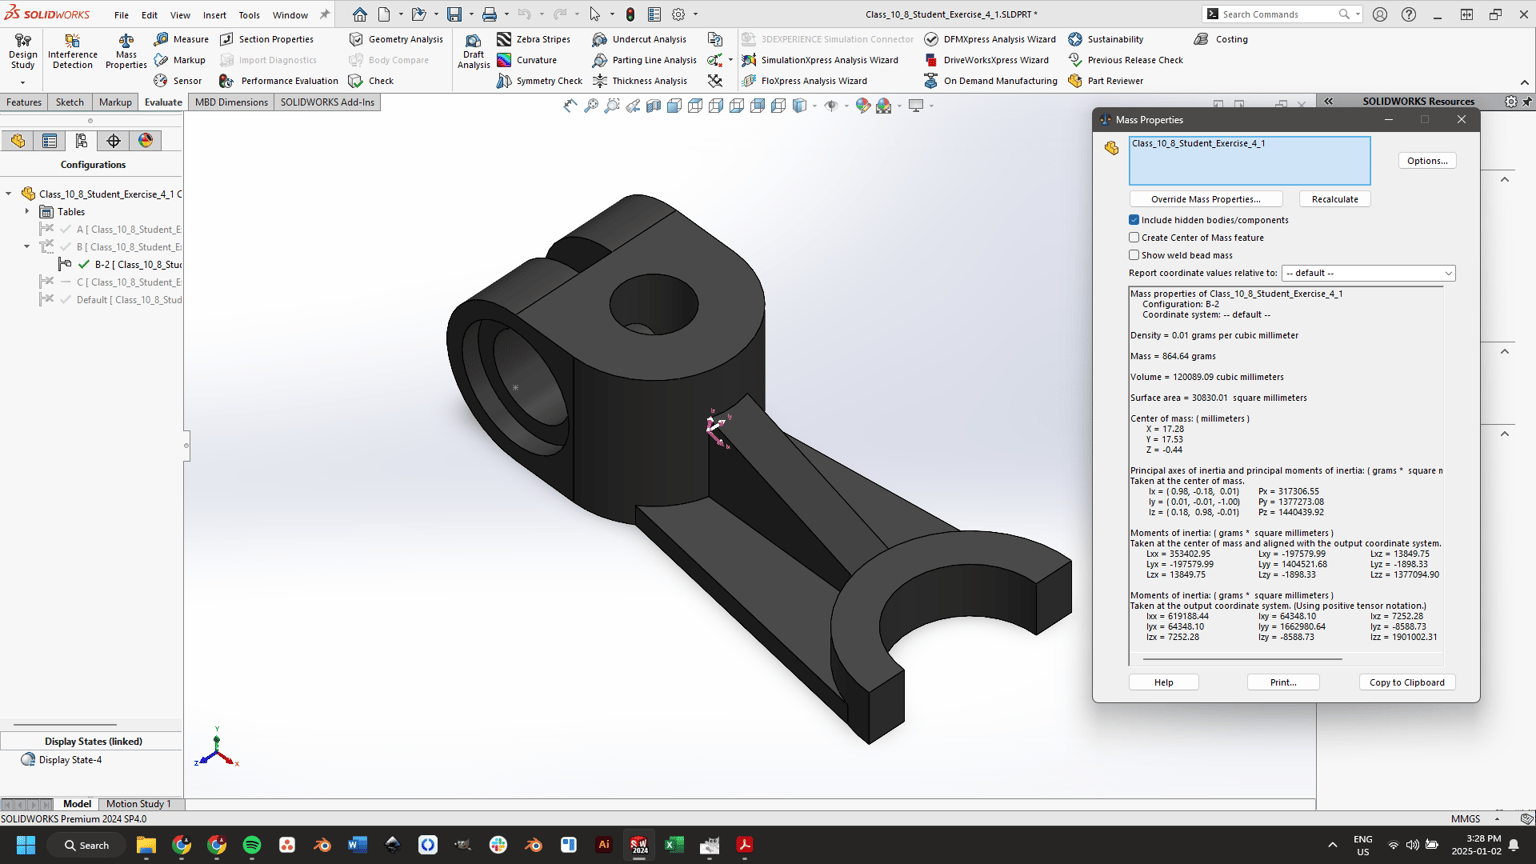Switch to the MBD Dimensions tab
This screenshot has width=1536, height=864.
point(231,102)
